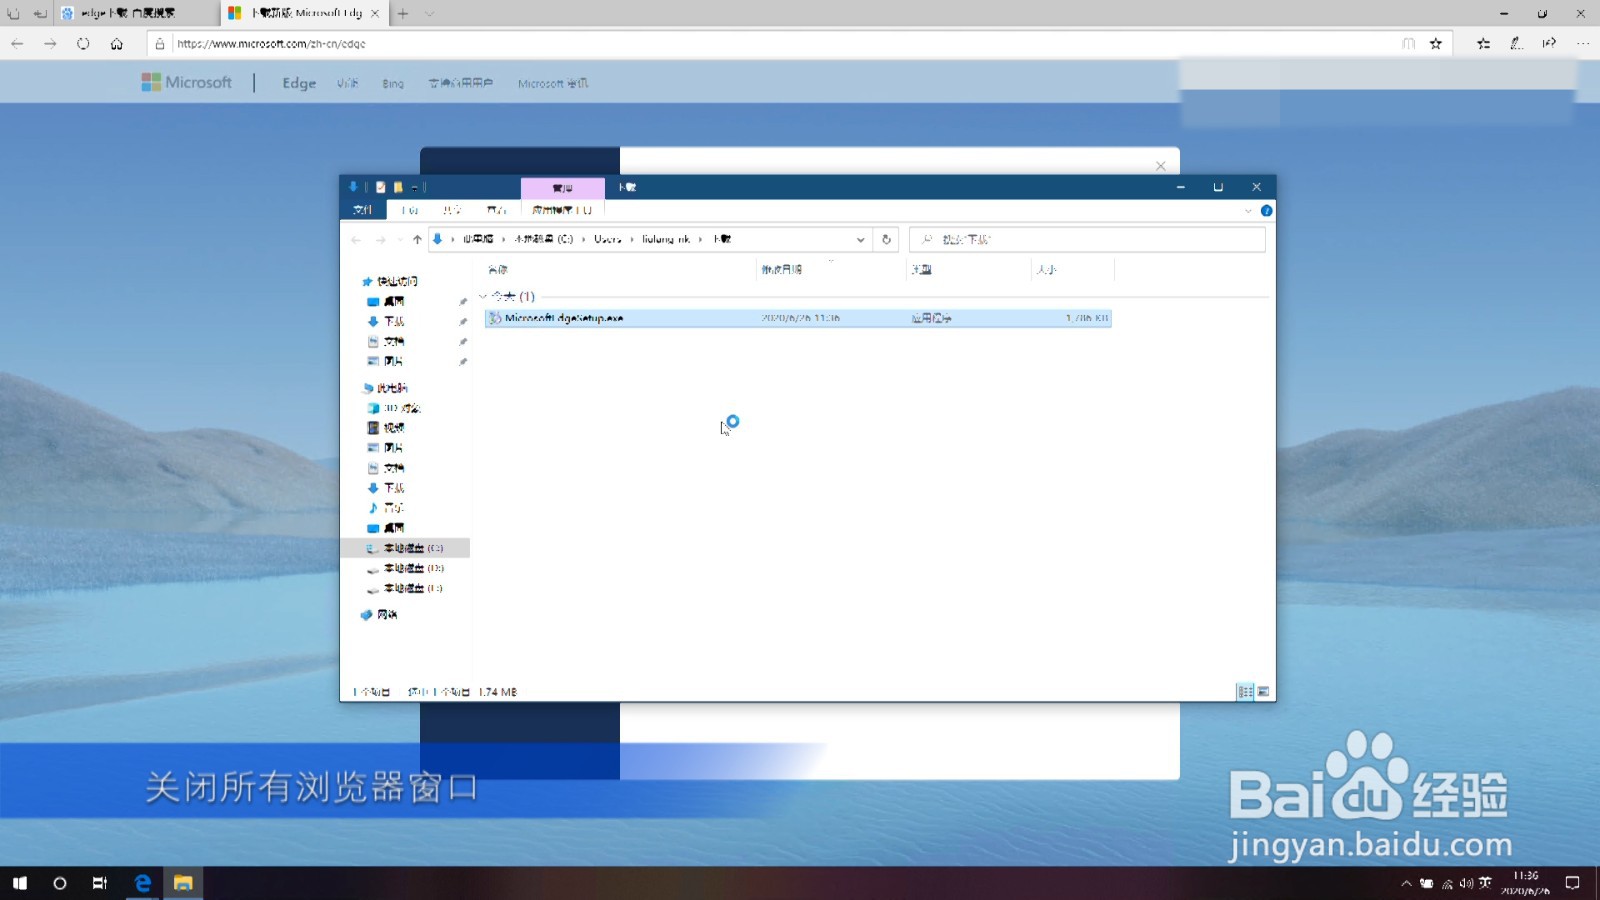Sort by the Name column header
The height and width of the screenshot is (900, 1600).
pos(497,270)
